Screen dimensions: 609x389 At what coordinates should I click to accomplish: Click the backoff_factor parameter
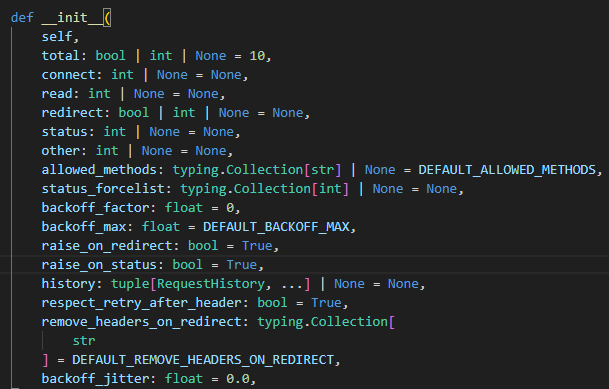pyautogui.click(x=95, y=208)
